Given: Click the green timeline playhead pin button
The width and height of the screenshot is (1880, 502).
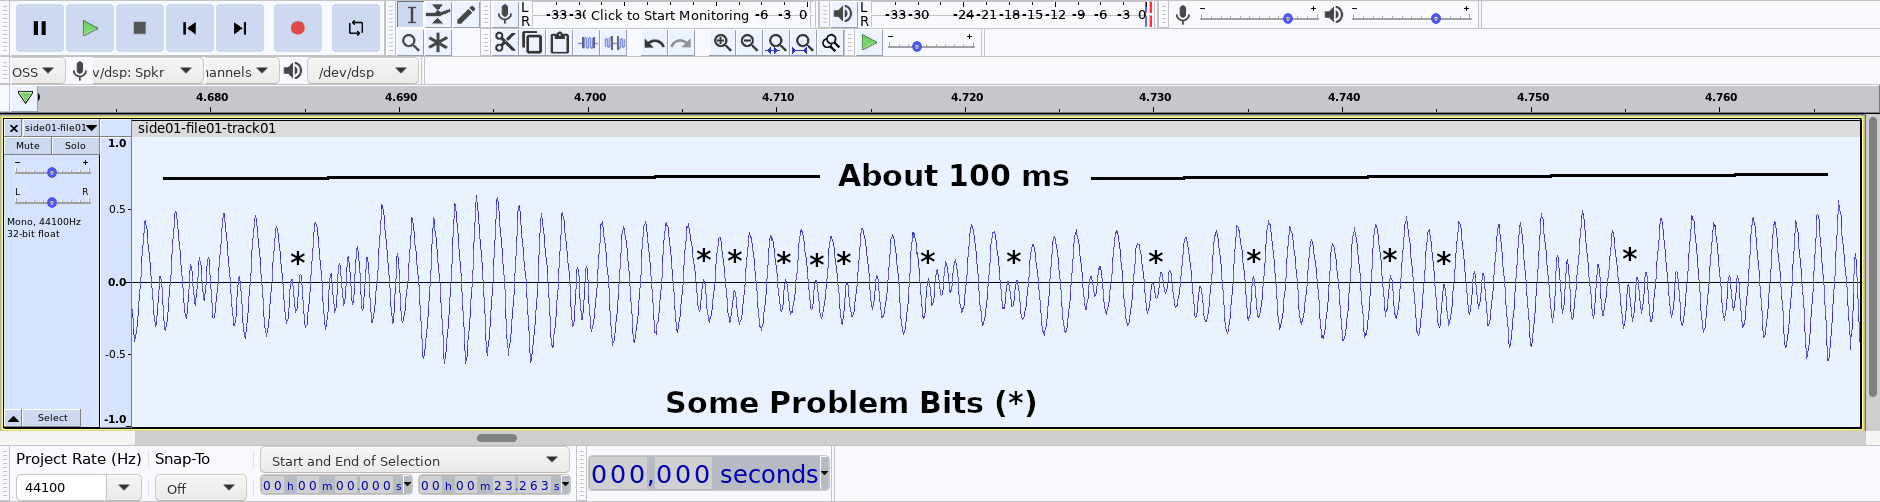Looking at the screenshot, I should tap(26, 97).
